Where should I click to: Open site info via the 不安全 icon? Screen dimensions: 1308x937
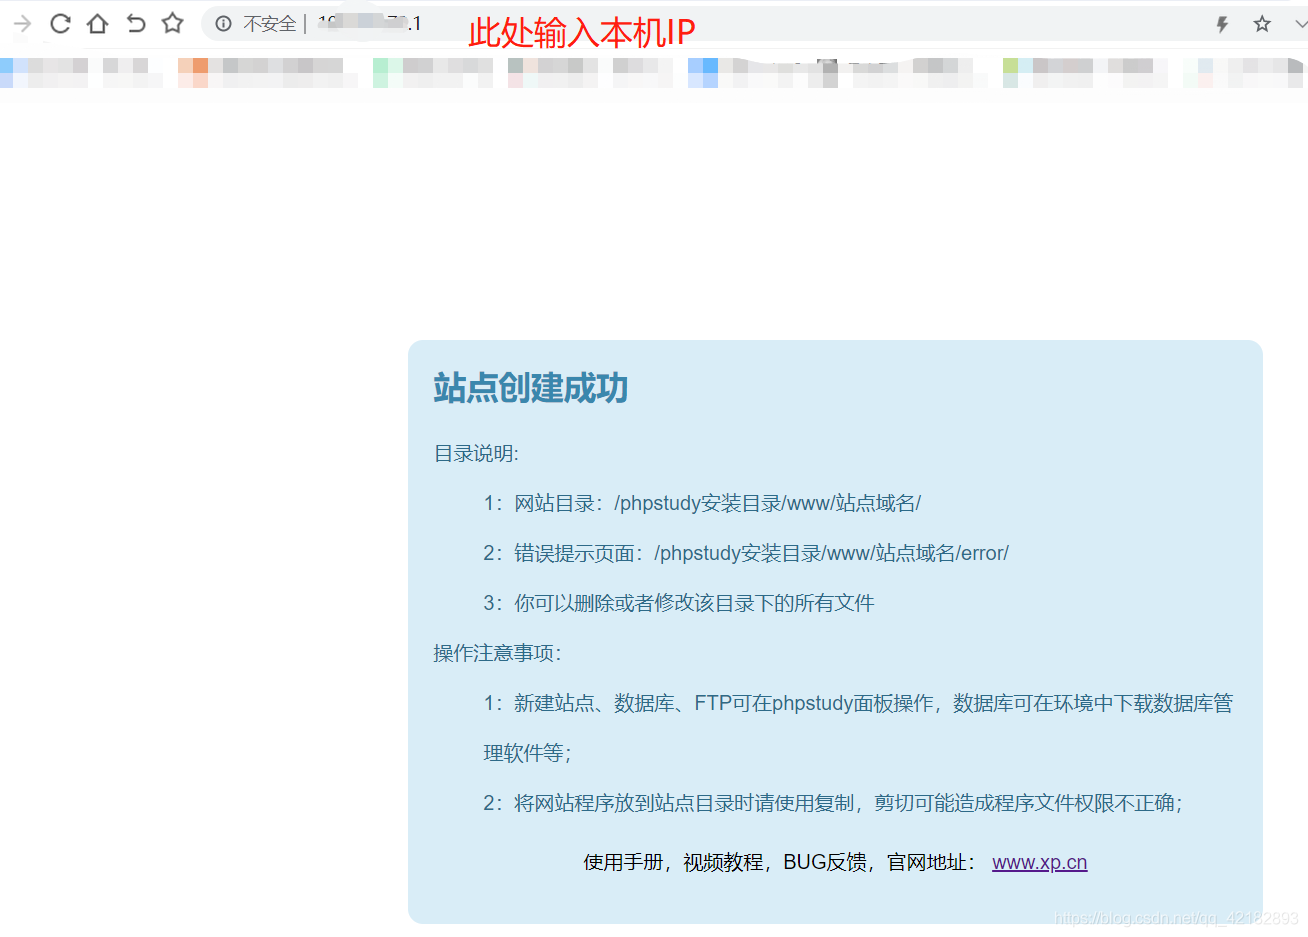[x=224, y=24]
